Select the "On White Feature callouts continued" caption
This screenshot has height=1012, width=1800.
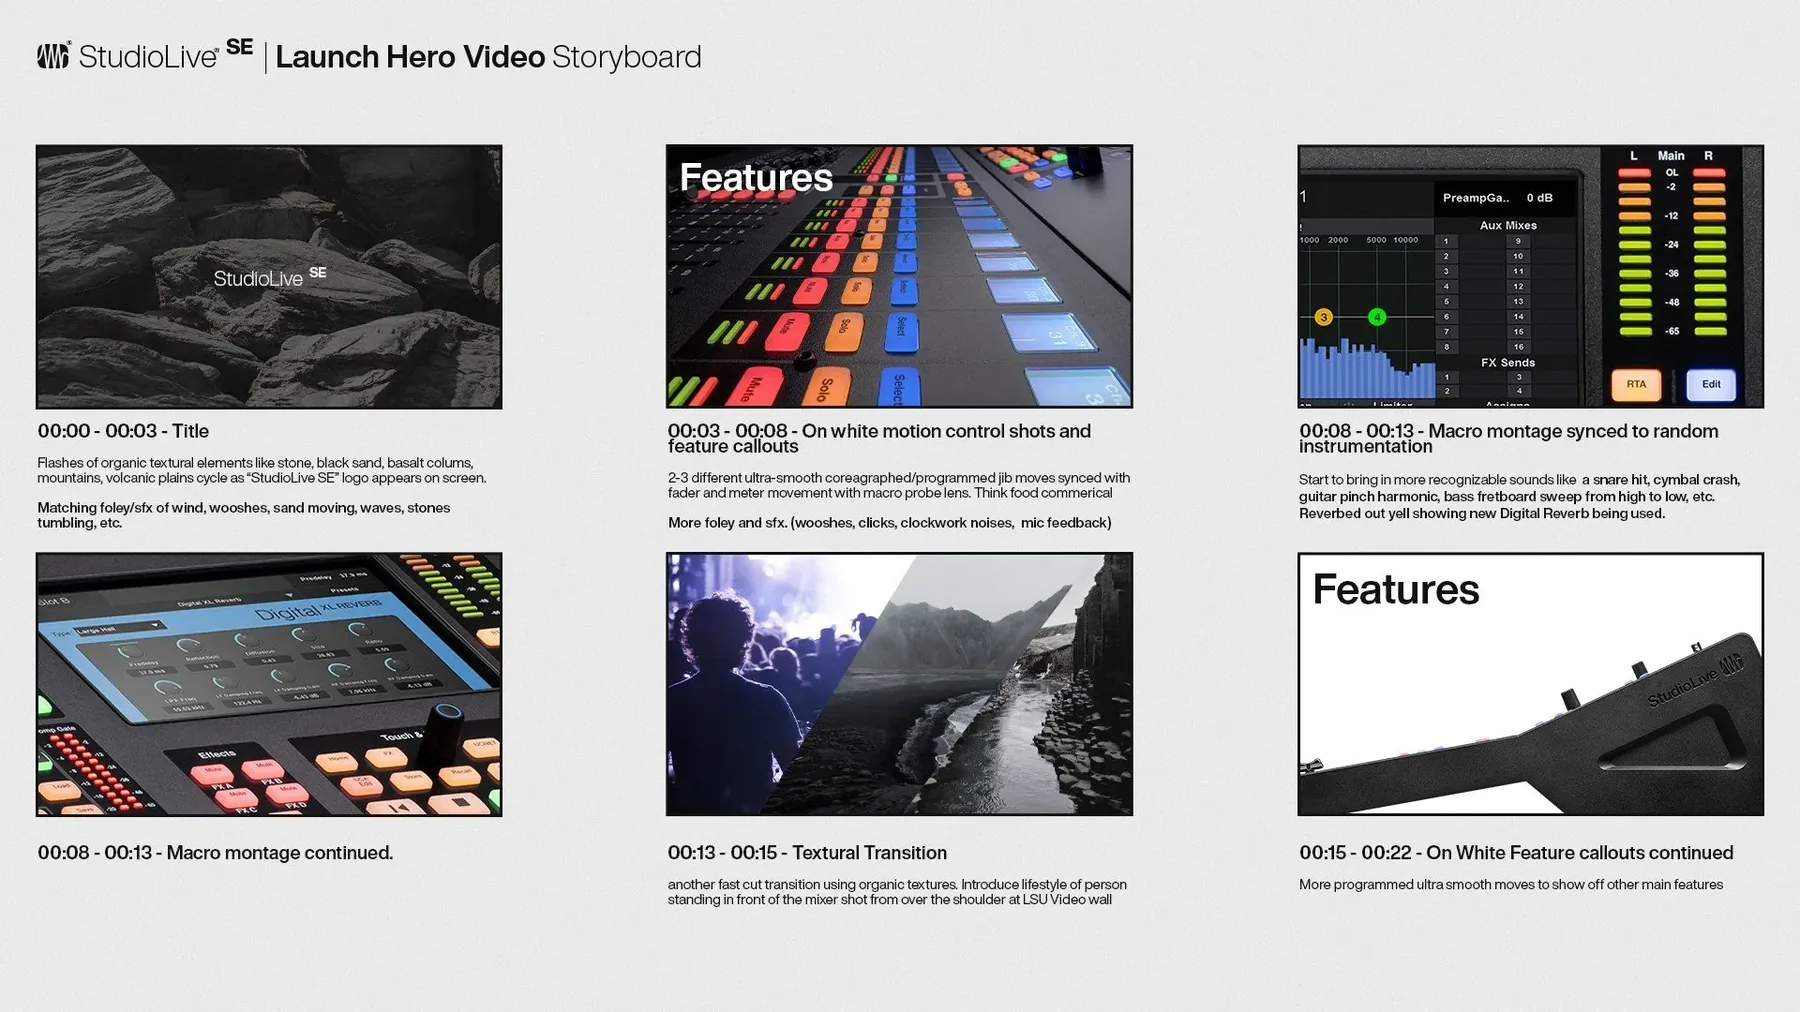(1516, 853)
